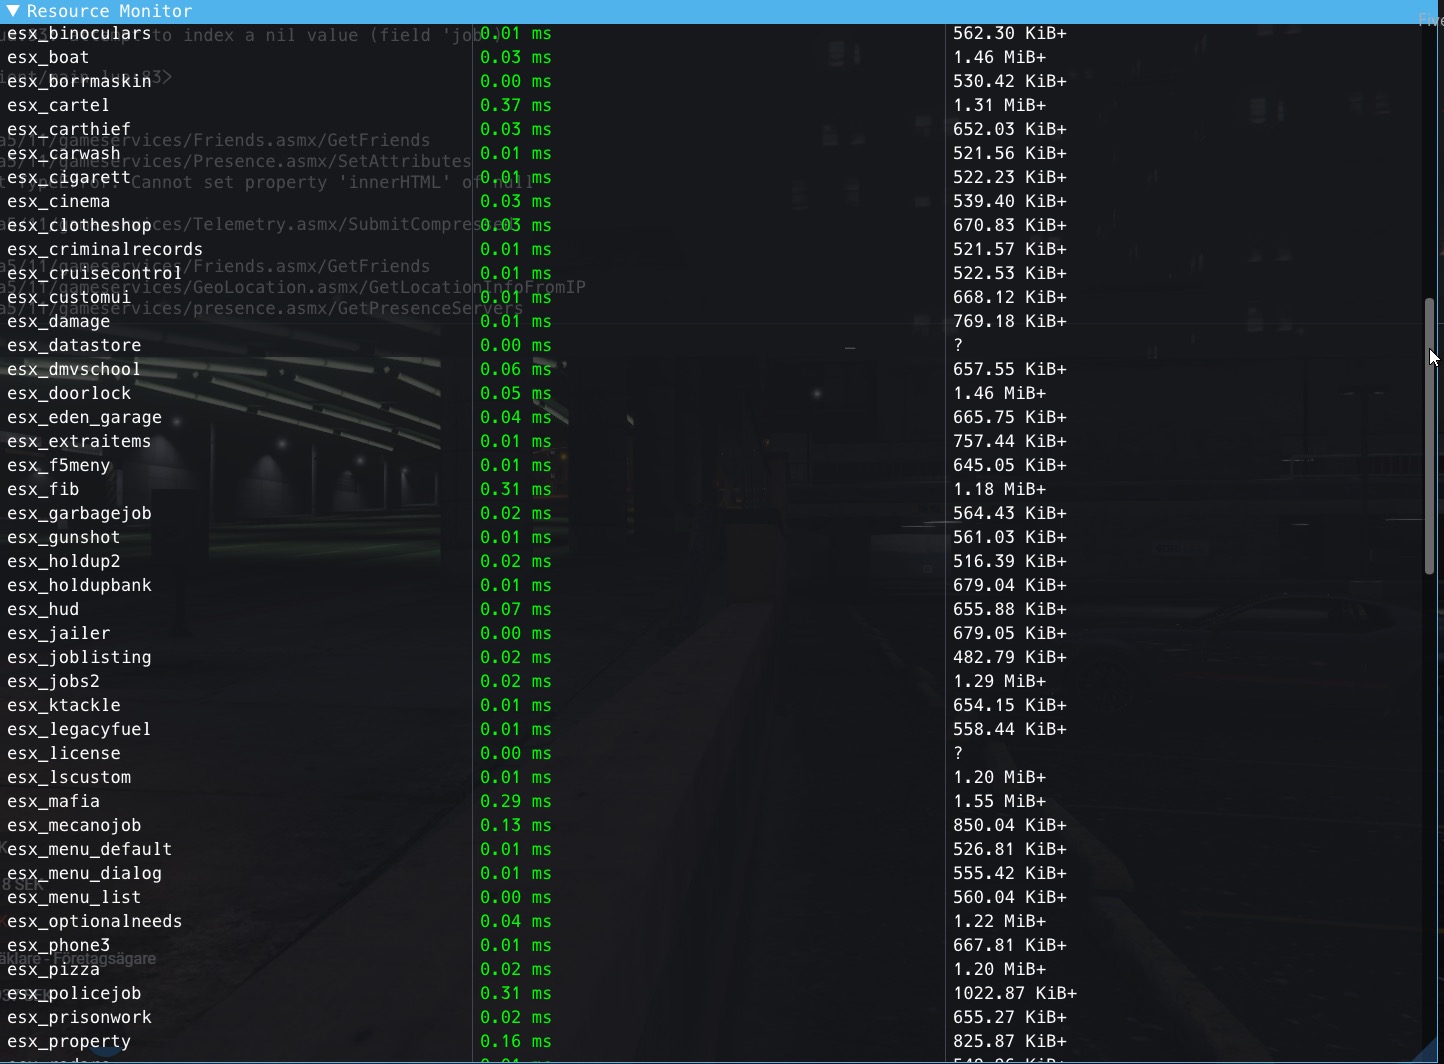Click the esx_mecanojob resource name
This screenshot has width=1444, height=1064.
[74, 825]
